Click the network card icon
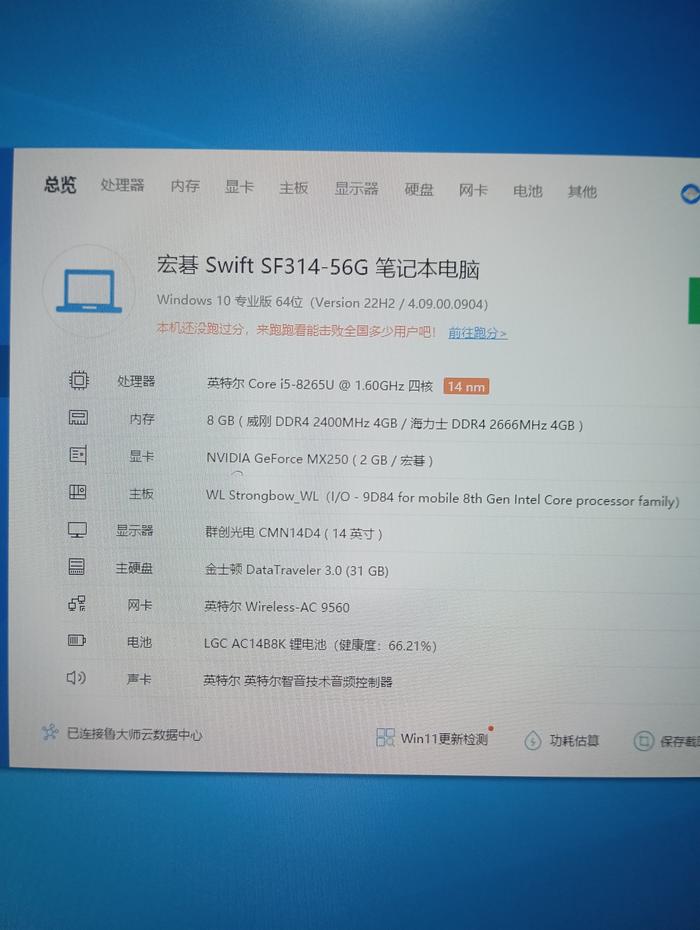This screenshot has width=700, height=930. 77,604
